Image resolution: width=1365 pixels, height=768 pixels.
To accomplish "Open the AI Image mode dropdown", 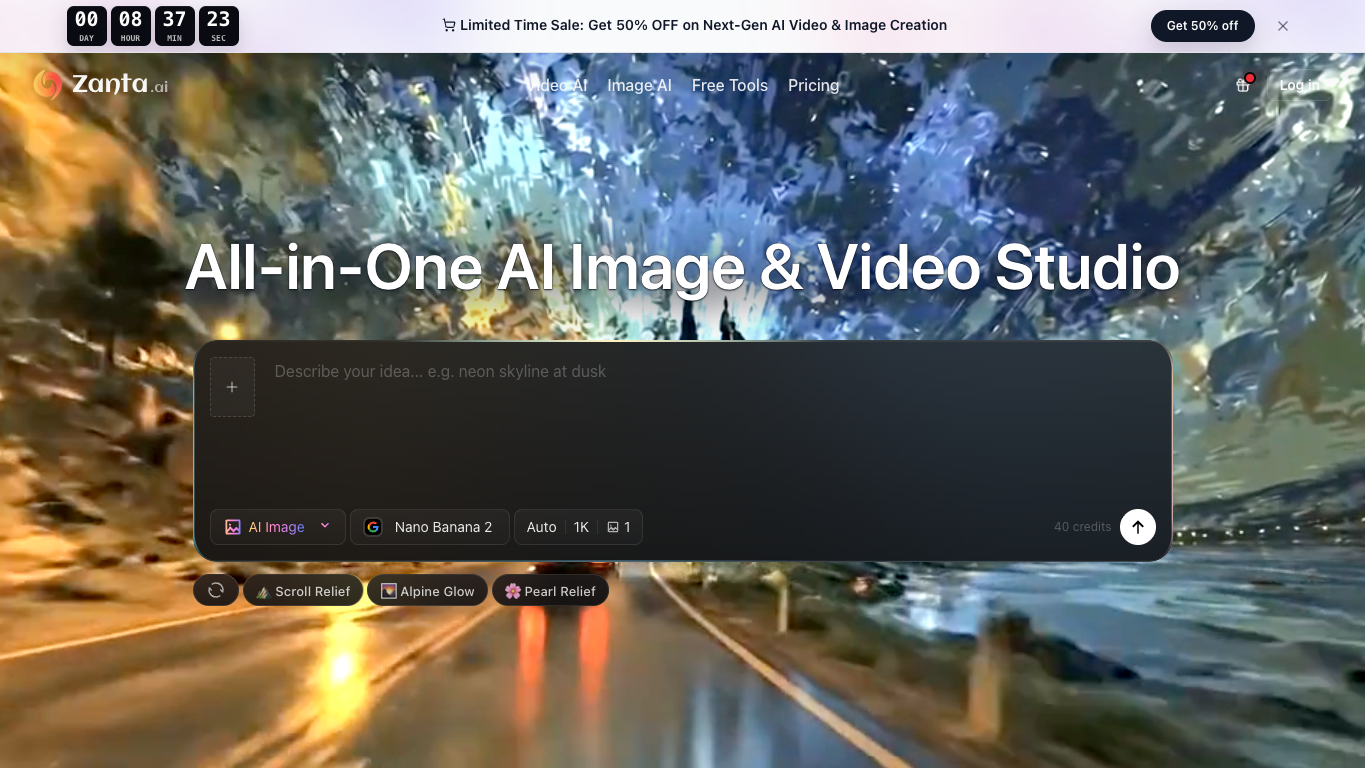I will click(x=278, y=527).
